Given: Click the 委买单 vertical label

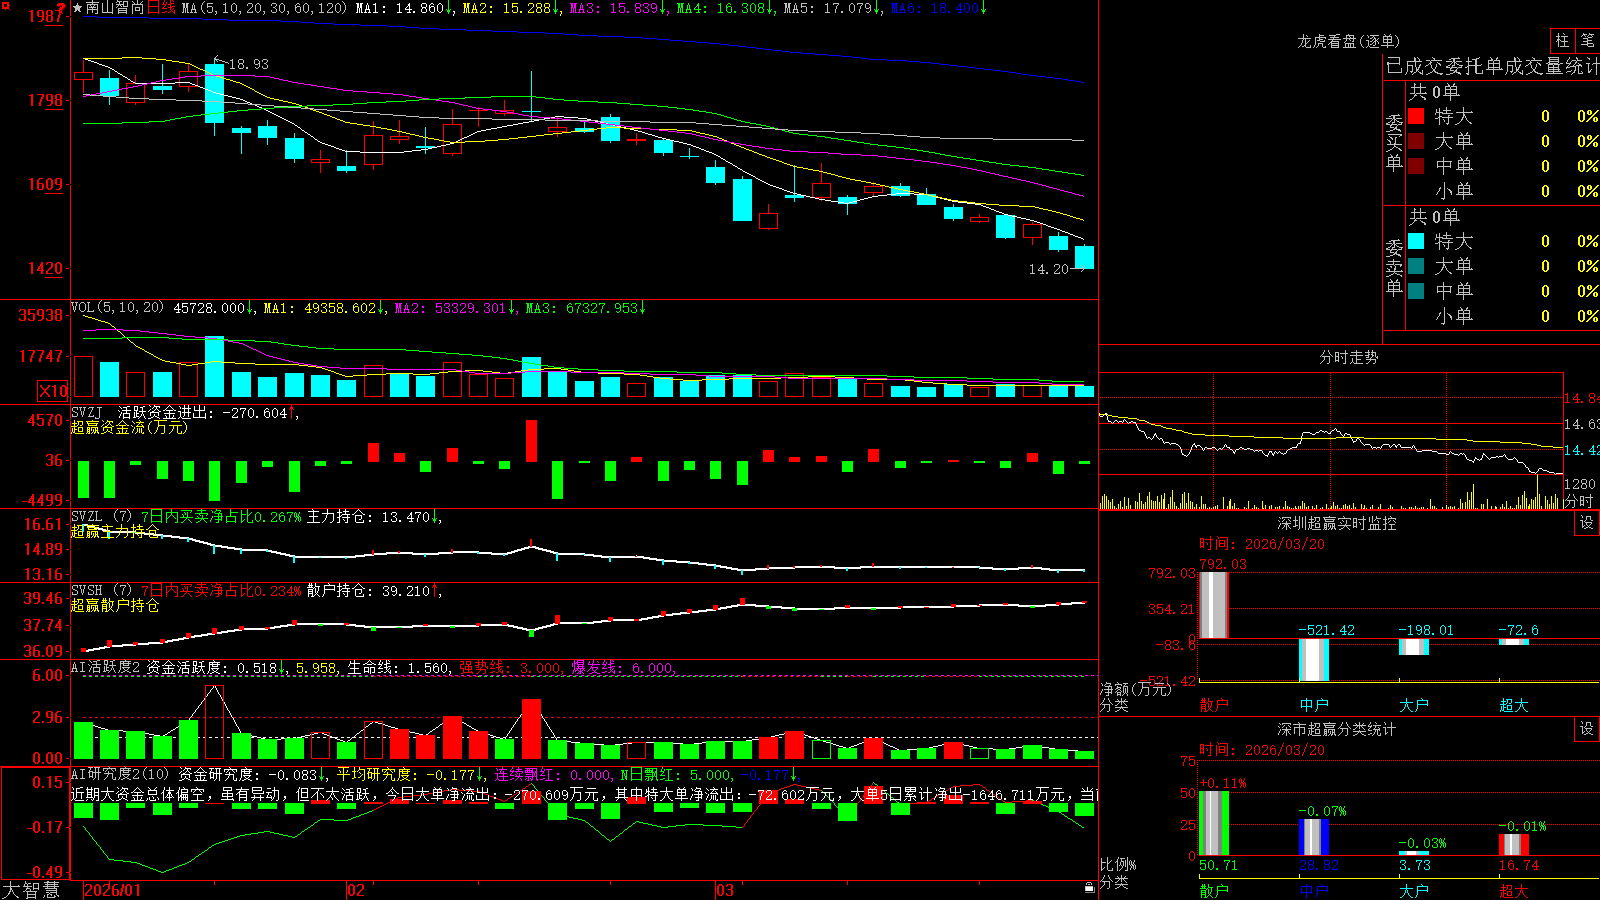Looking at the screenshot, I should tap(1394, 143).
